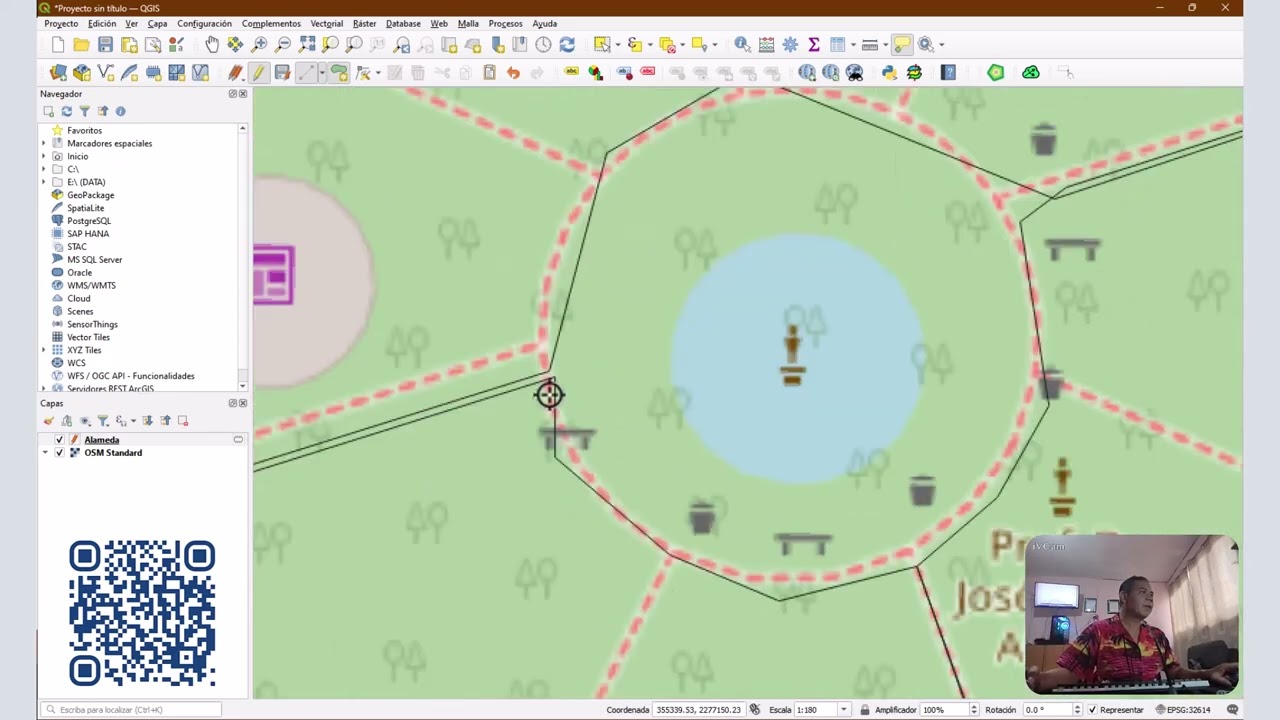Open a project with the folder icon
Screen dimensions: 1280x720
[x=81, y=44]
